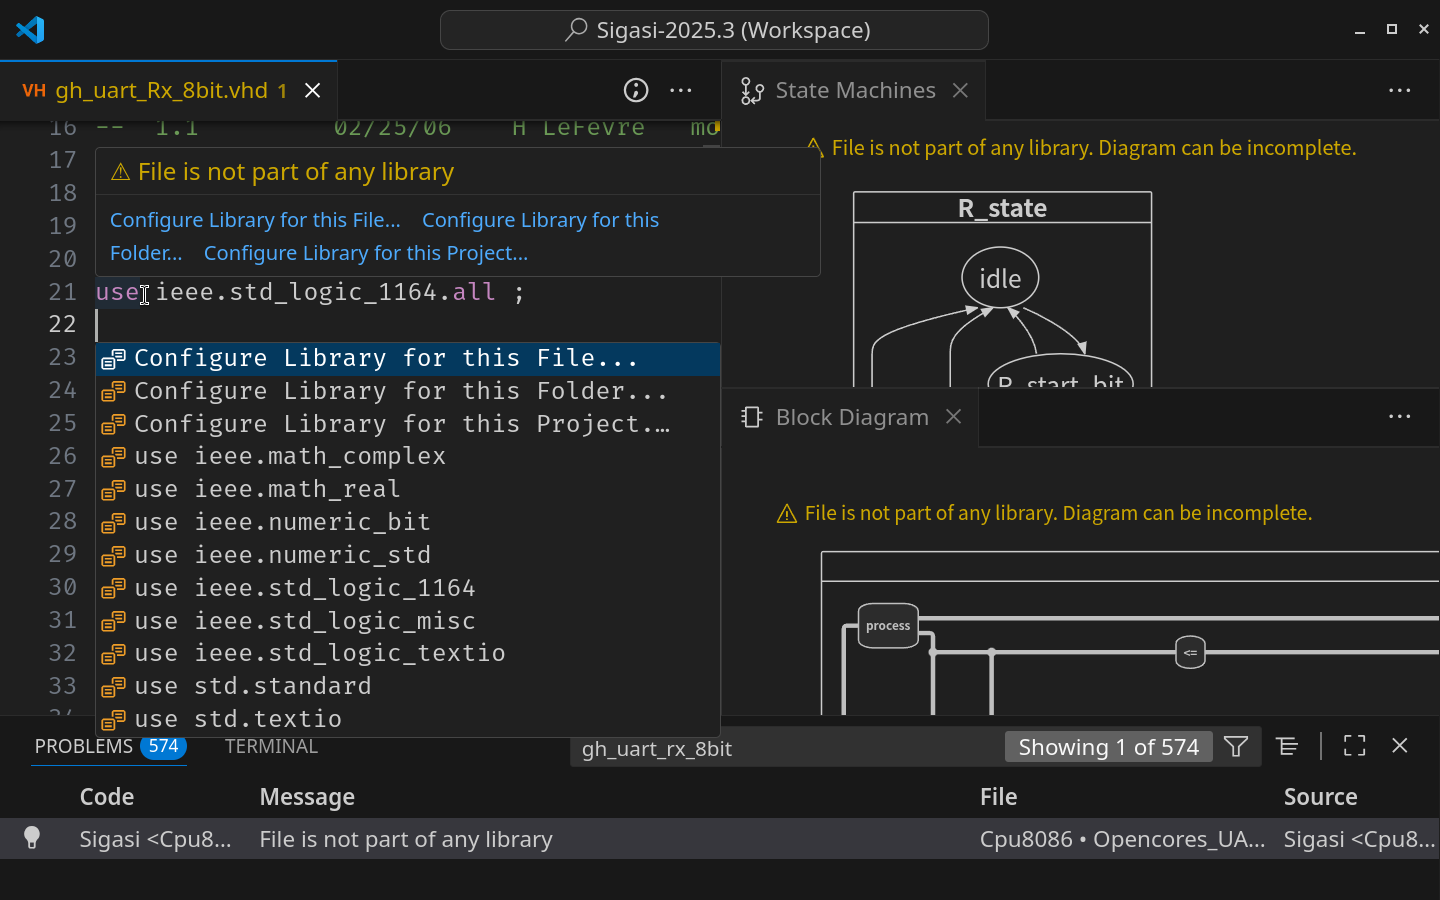The image size is (1440, 900).
Task: Open the Problems filter funnel icon
Action: click(x=1236, y=747)
